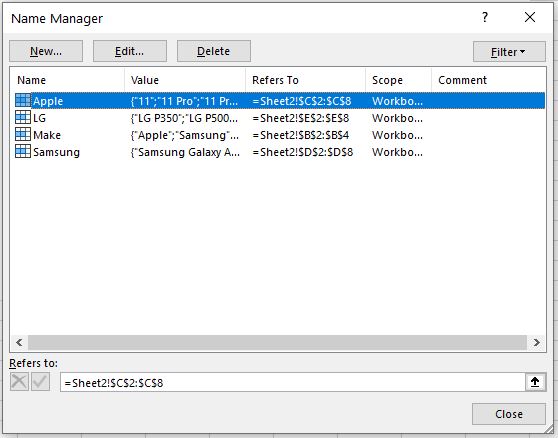Click reference =Sheet2!$C$2:$C$8 in Apple row
558x438 pixels.
tap(302, 101)
